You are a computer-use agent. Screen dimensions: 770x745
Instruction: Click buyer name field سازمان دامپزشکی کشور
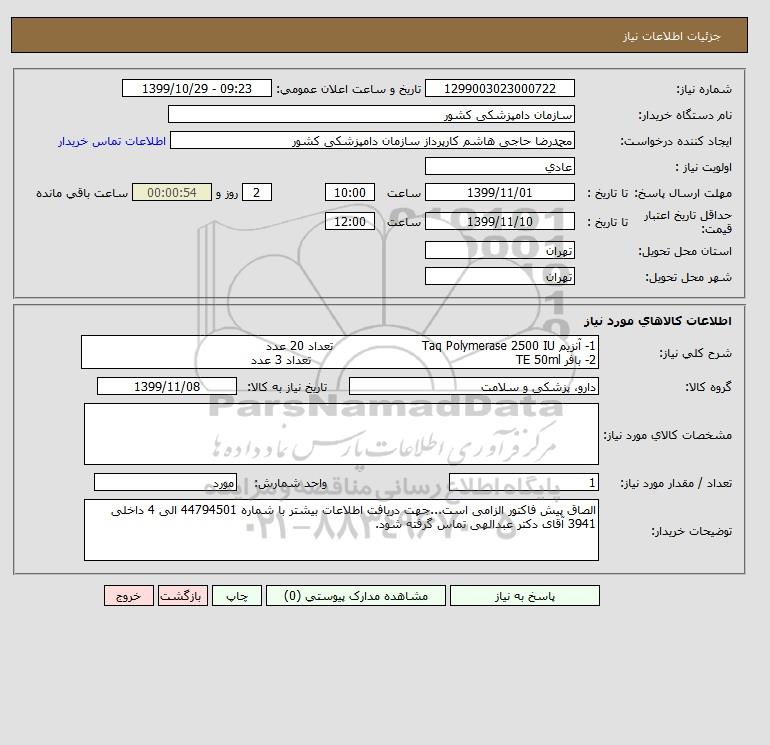point(371,114)
